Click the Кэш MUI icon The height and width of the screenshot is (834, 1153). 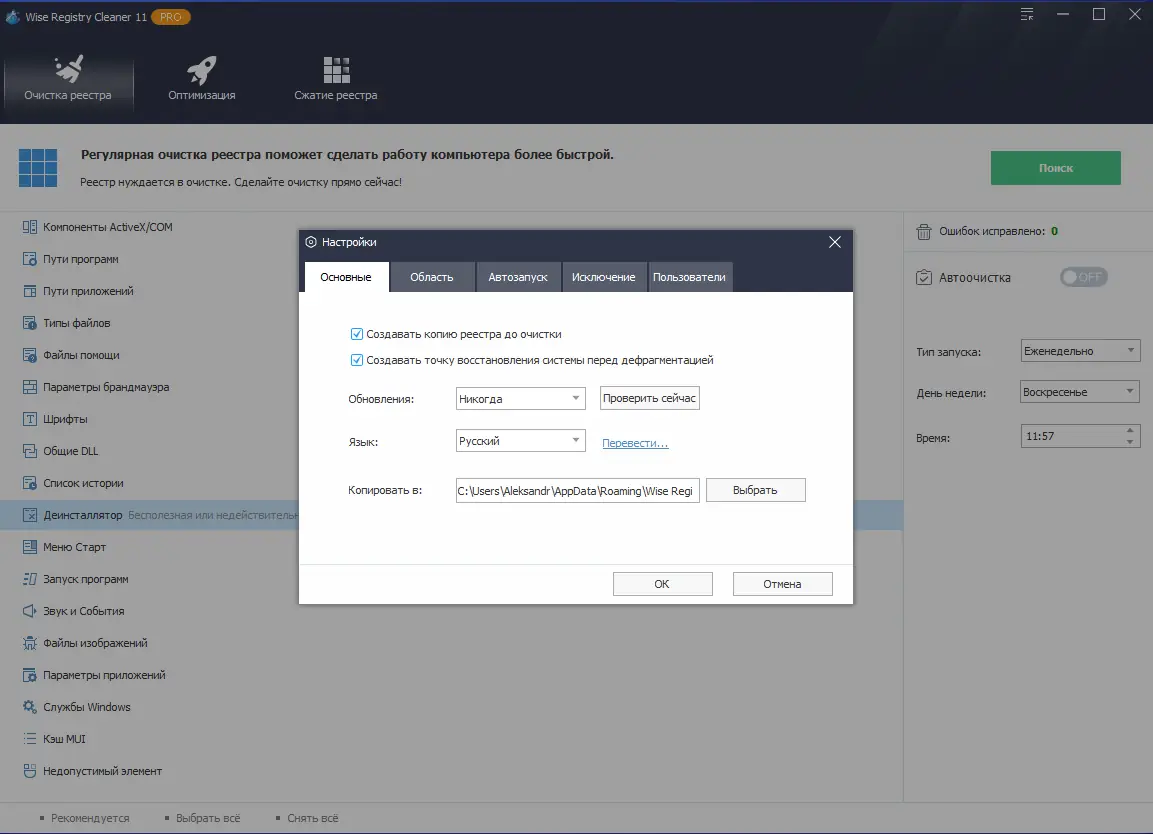click(x=29, y=739)
